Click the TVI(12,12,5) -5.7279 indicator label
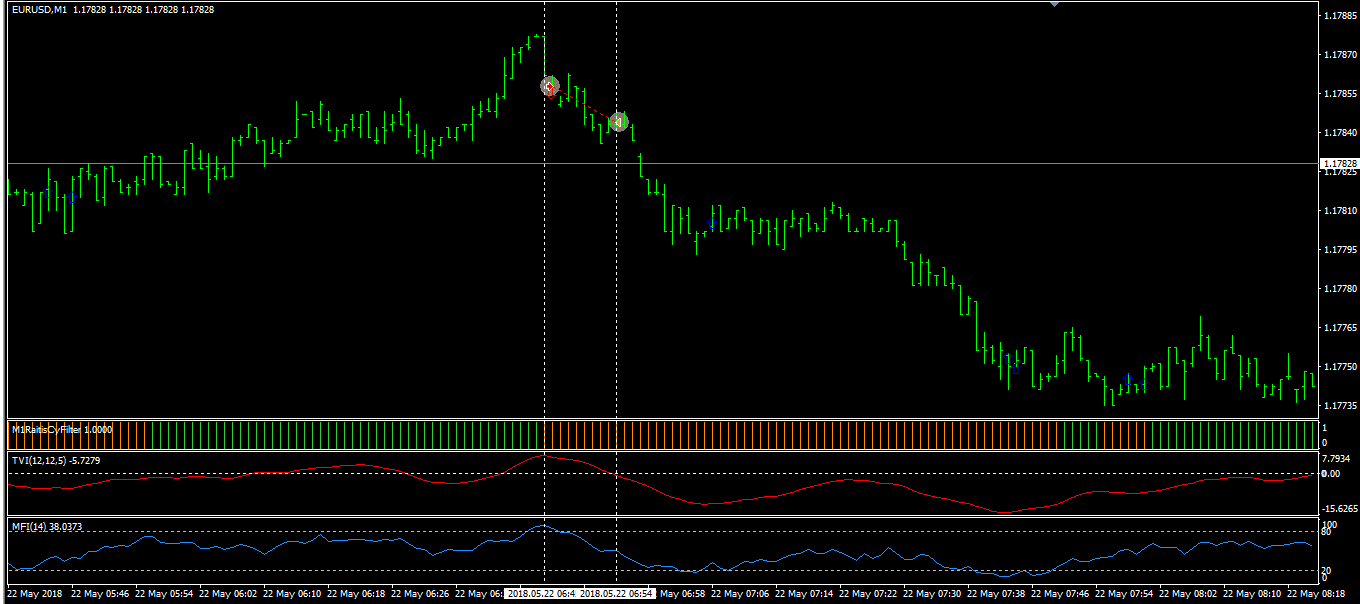 tap(55, 460)
